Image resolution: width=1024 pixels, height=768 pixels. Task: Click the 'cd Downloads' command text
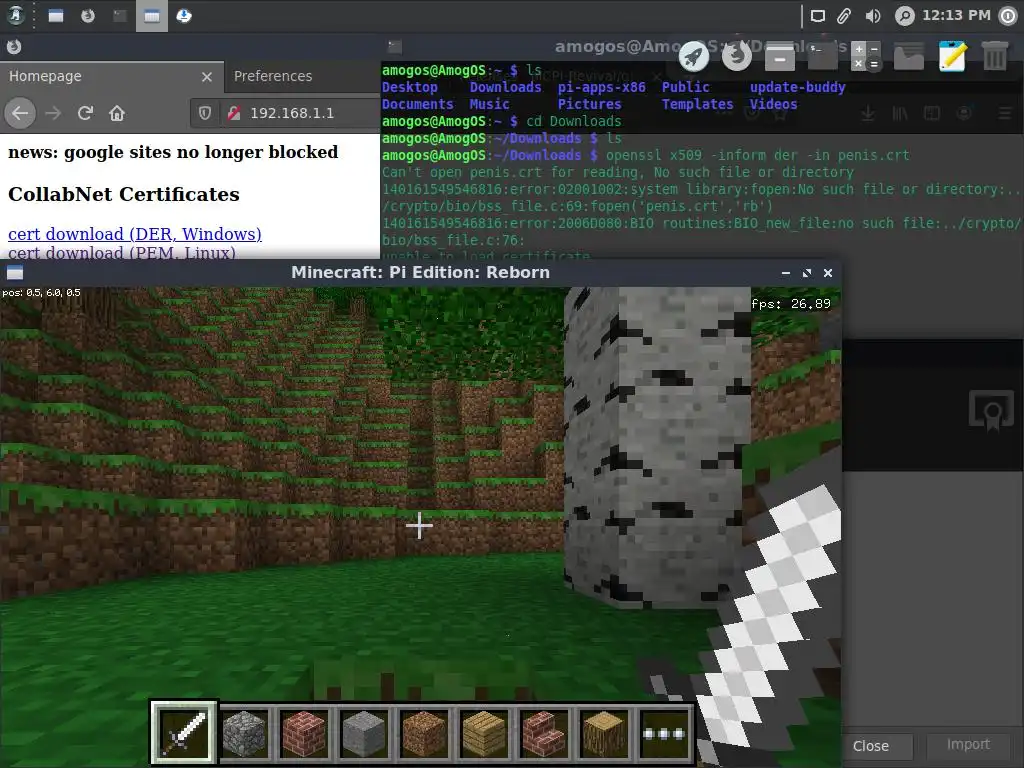[573, 121]
